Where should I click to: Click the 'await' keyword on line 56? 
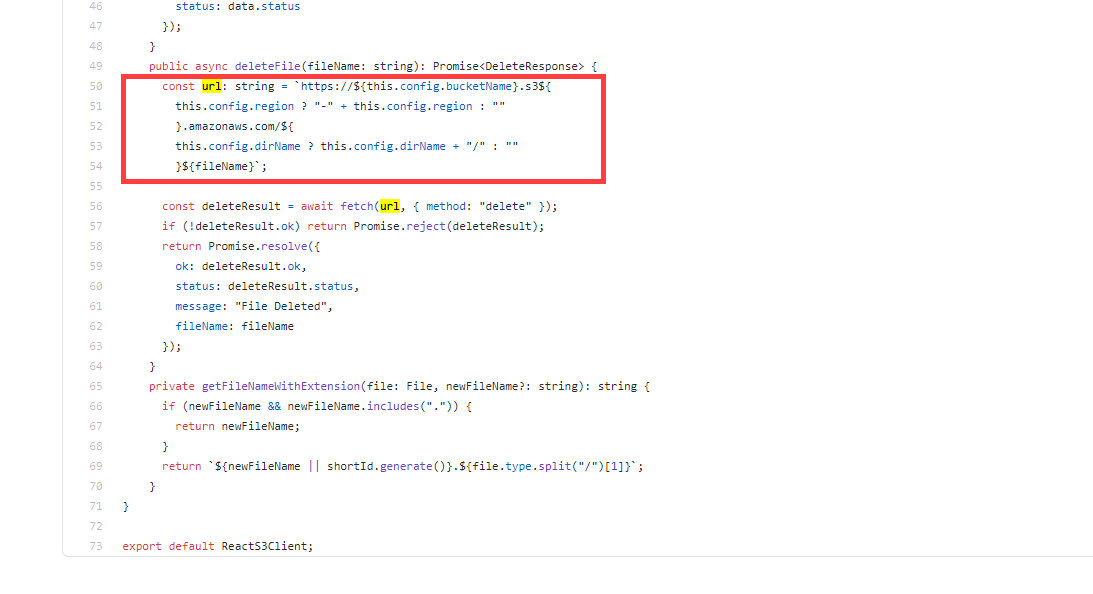(x=317, y=206)
